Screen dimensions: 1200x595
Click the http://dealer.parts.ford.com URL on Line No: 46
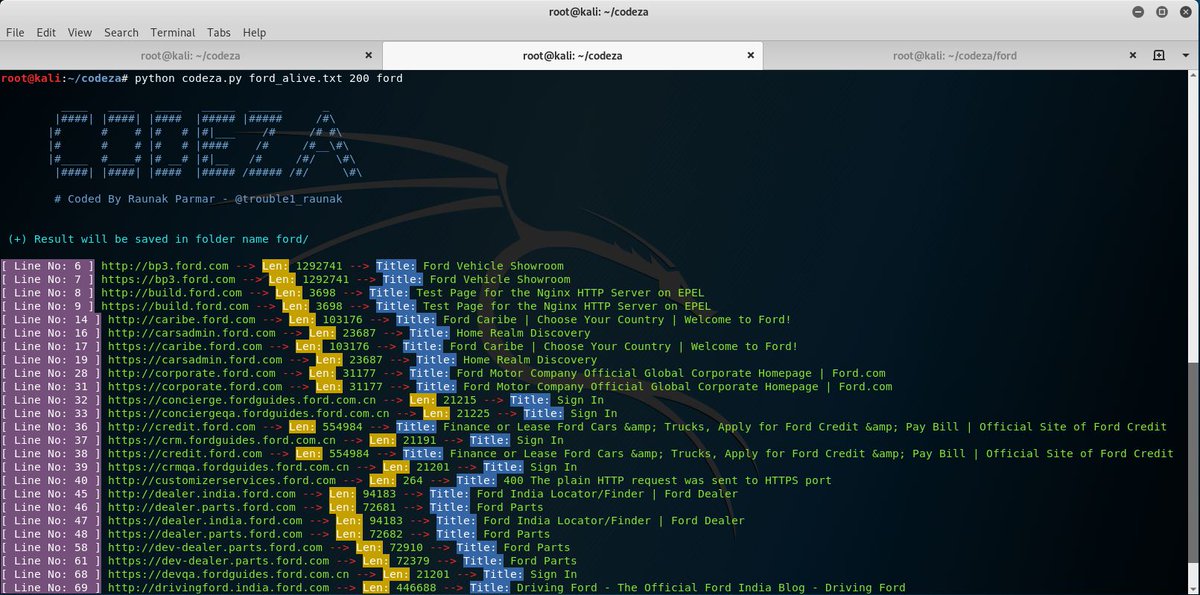tap(201, 507)
